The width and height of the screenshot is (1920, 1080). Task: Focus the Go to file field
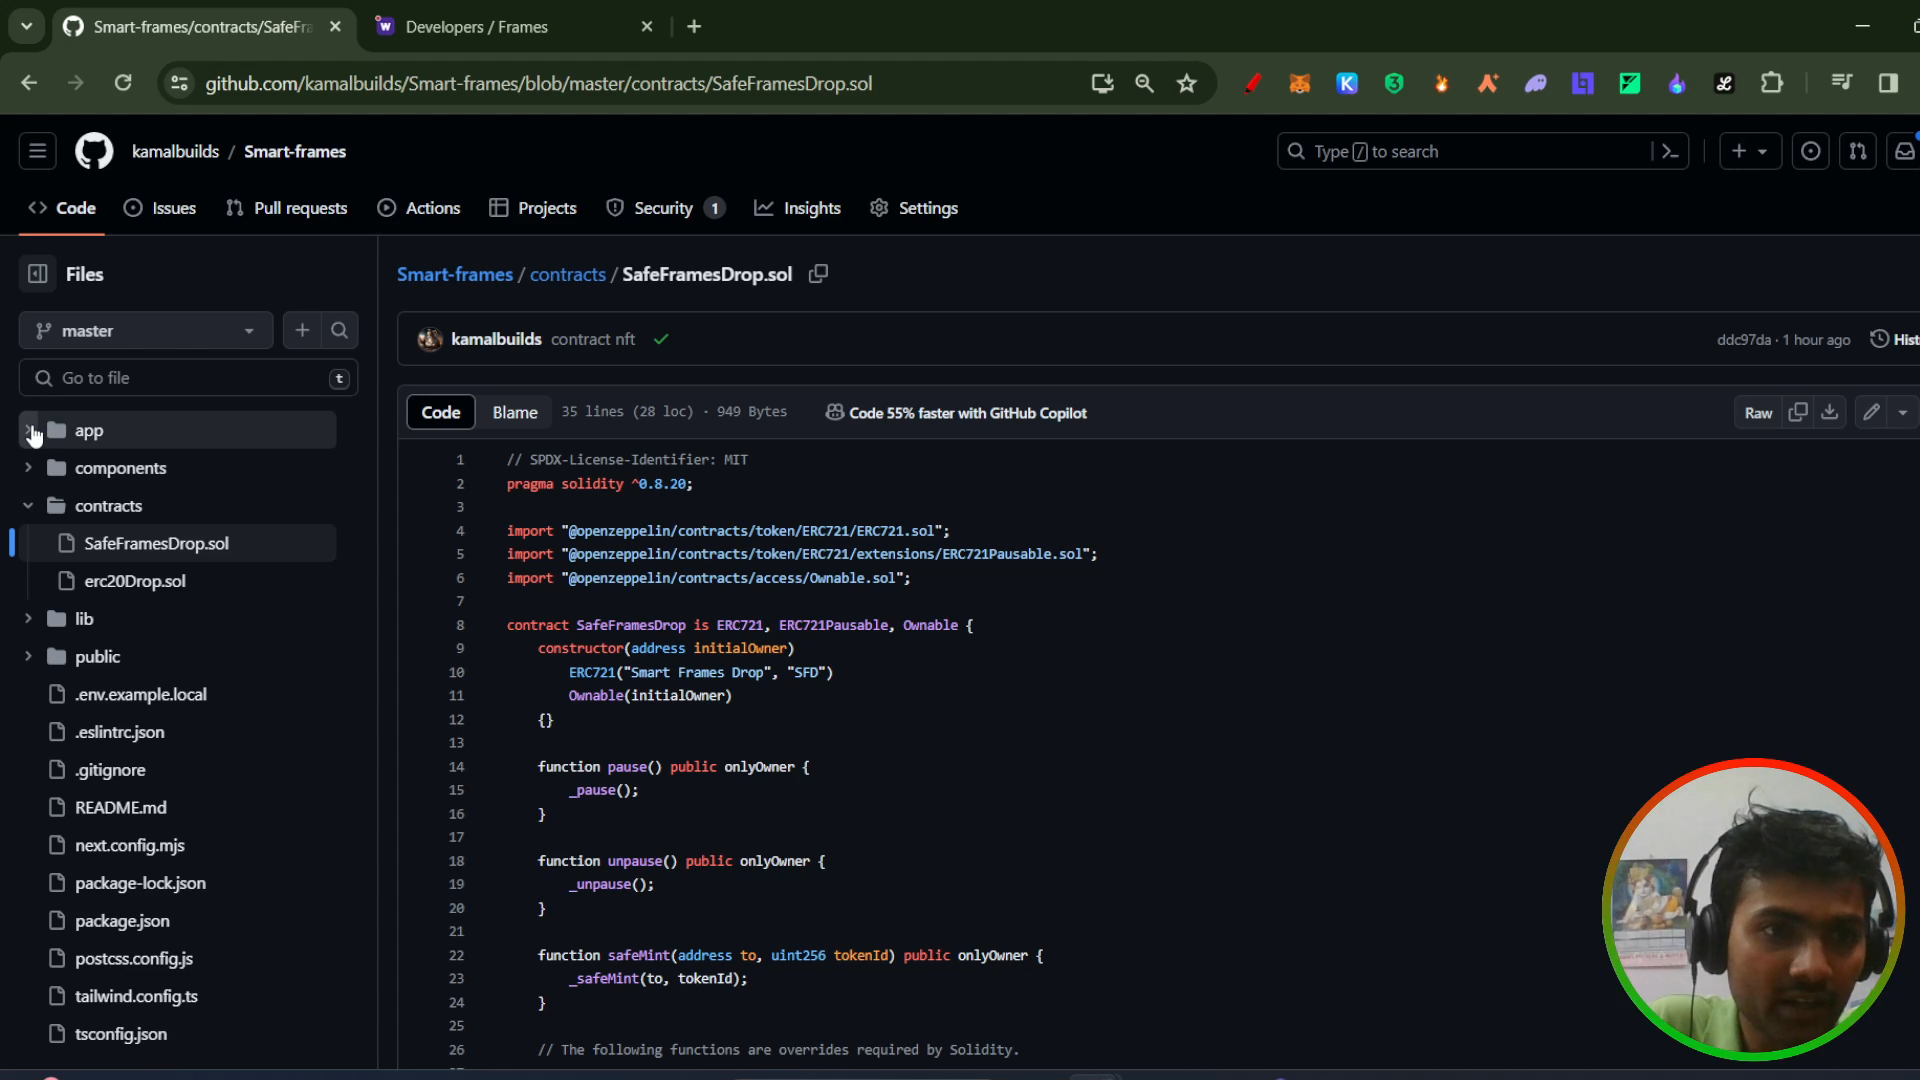click(189, 378)
